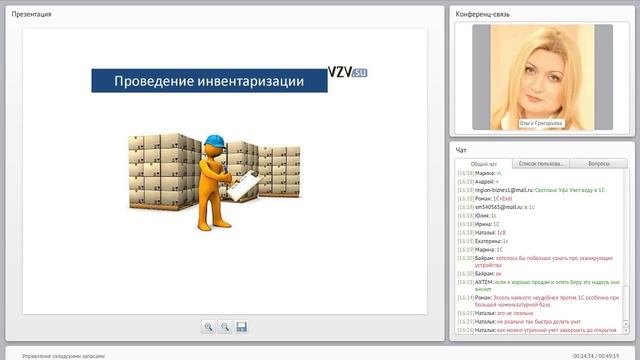The width and height of the screenshot is (640, 360).
Task: Save the presentation with the floppy disk icon
Action: (x=241, y=327)
